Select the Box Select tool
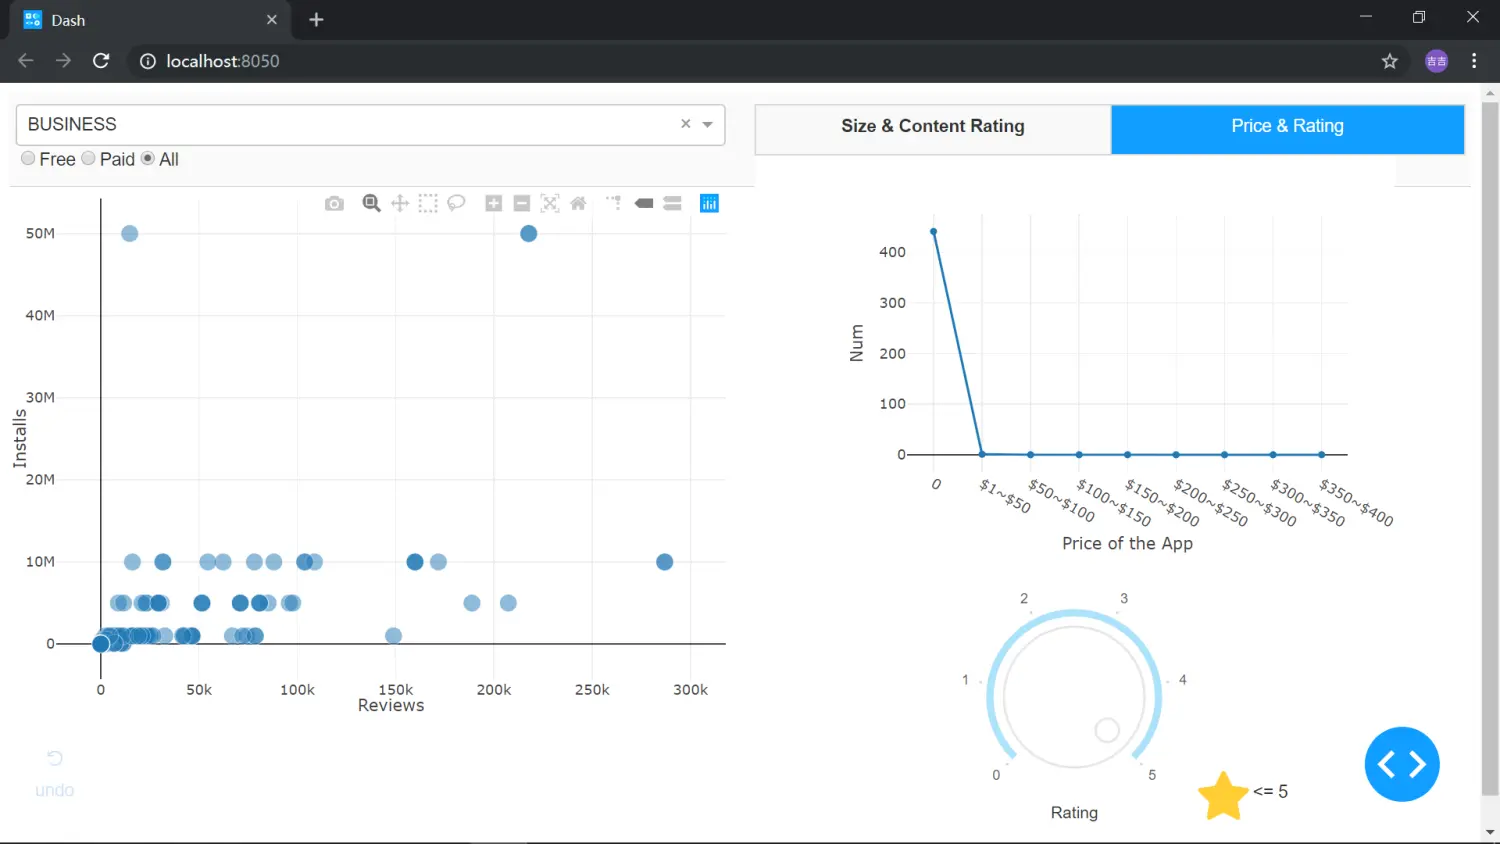 click(x=428, y=203)
